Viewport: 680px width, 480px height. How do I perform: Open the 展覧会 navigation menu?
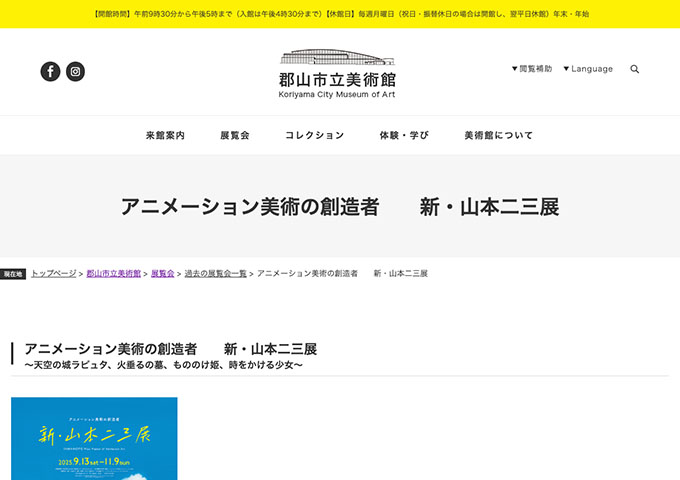pos(234,135)
